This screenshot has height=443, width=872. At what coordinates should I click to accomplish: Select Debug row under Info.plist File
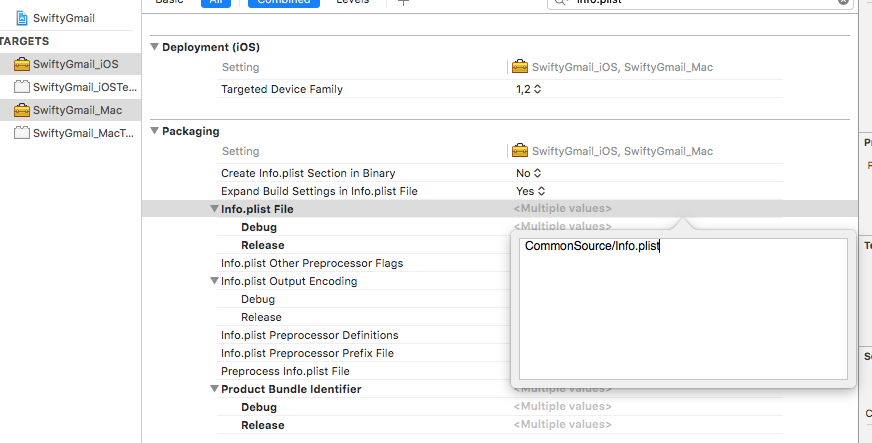pos(259,227)
